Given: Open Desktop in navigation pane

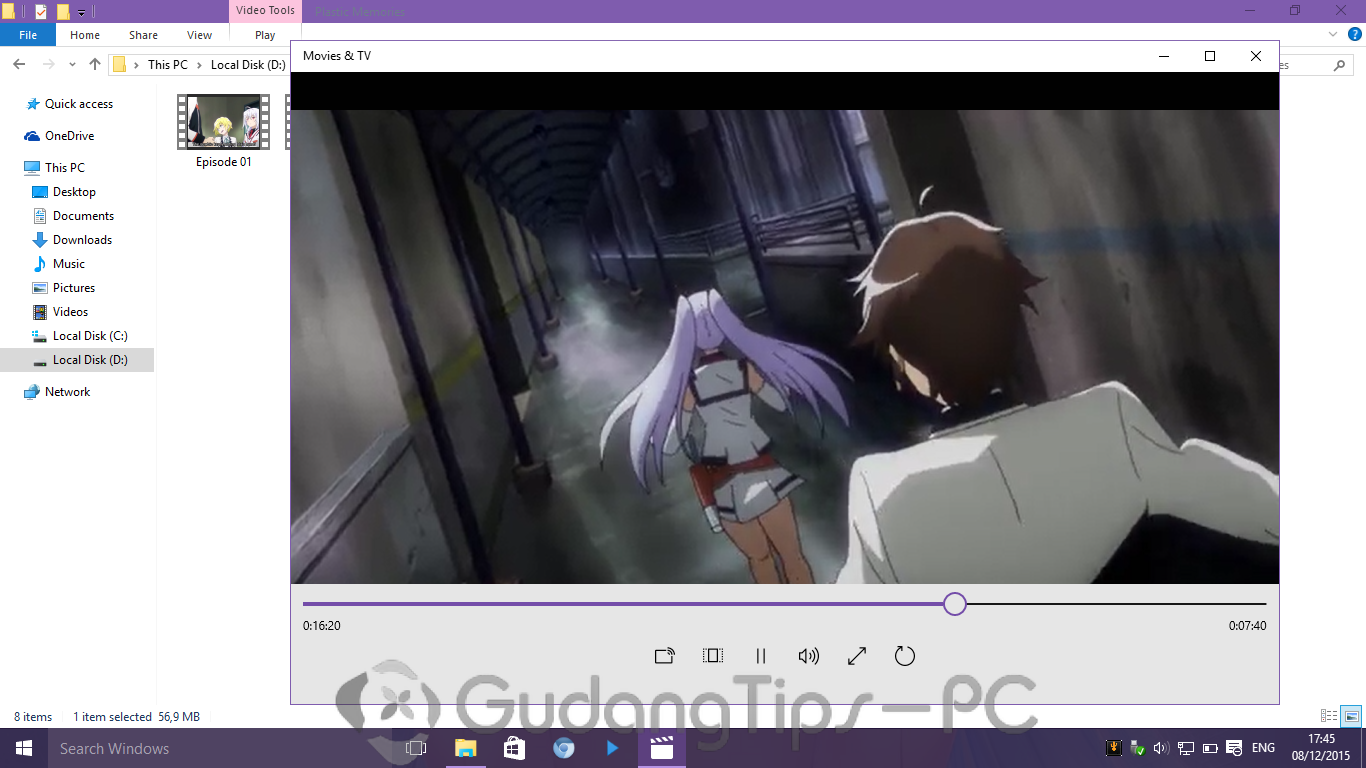Looking at the screenshot, I should 74,192.
